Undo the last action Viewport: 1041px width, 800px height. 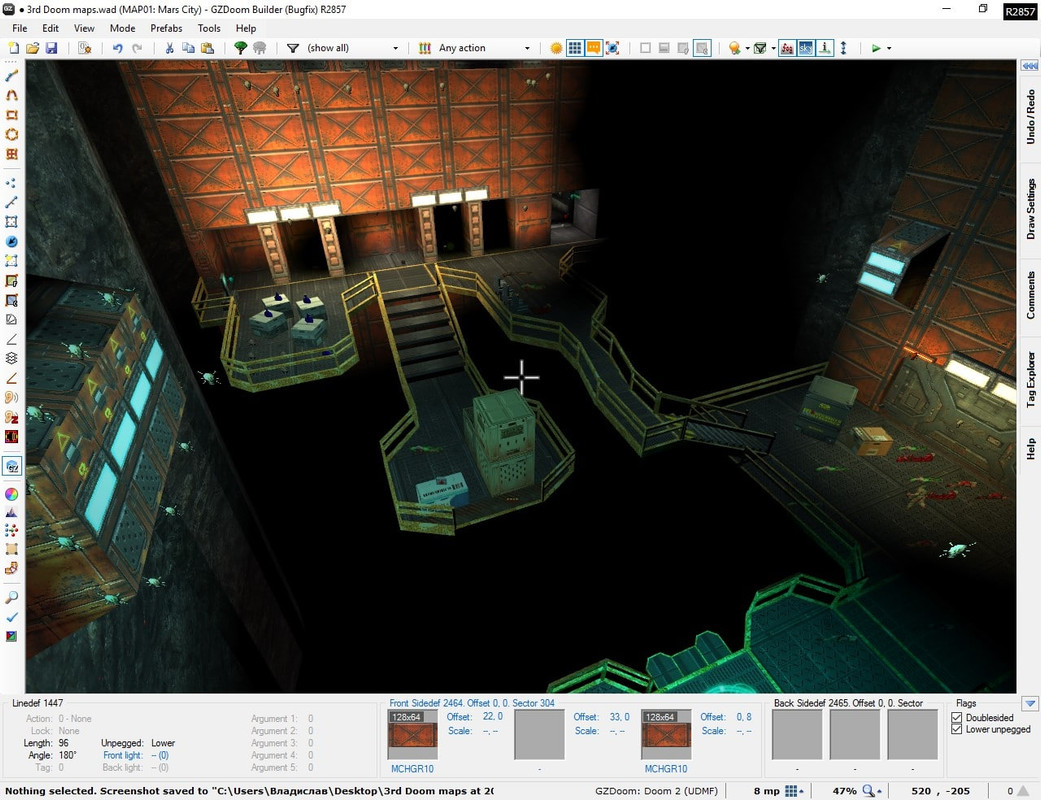point(118,48)
